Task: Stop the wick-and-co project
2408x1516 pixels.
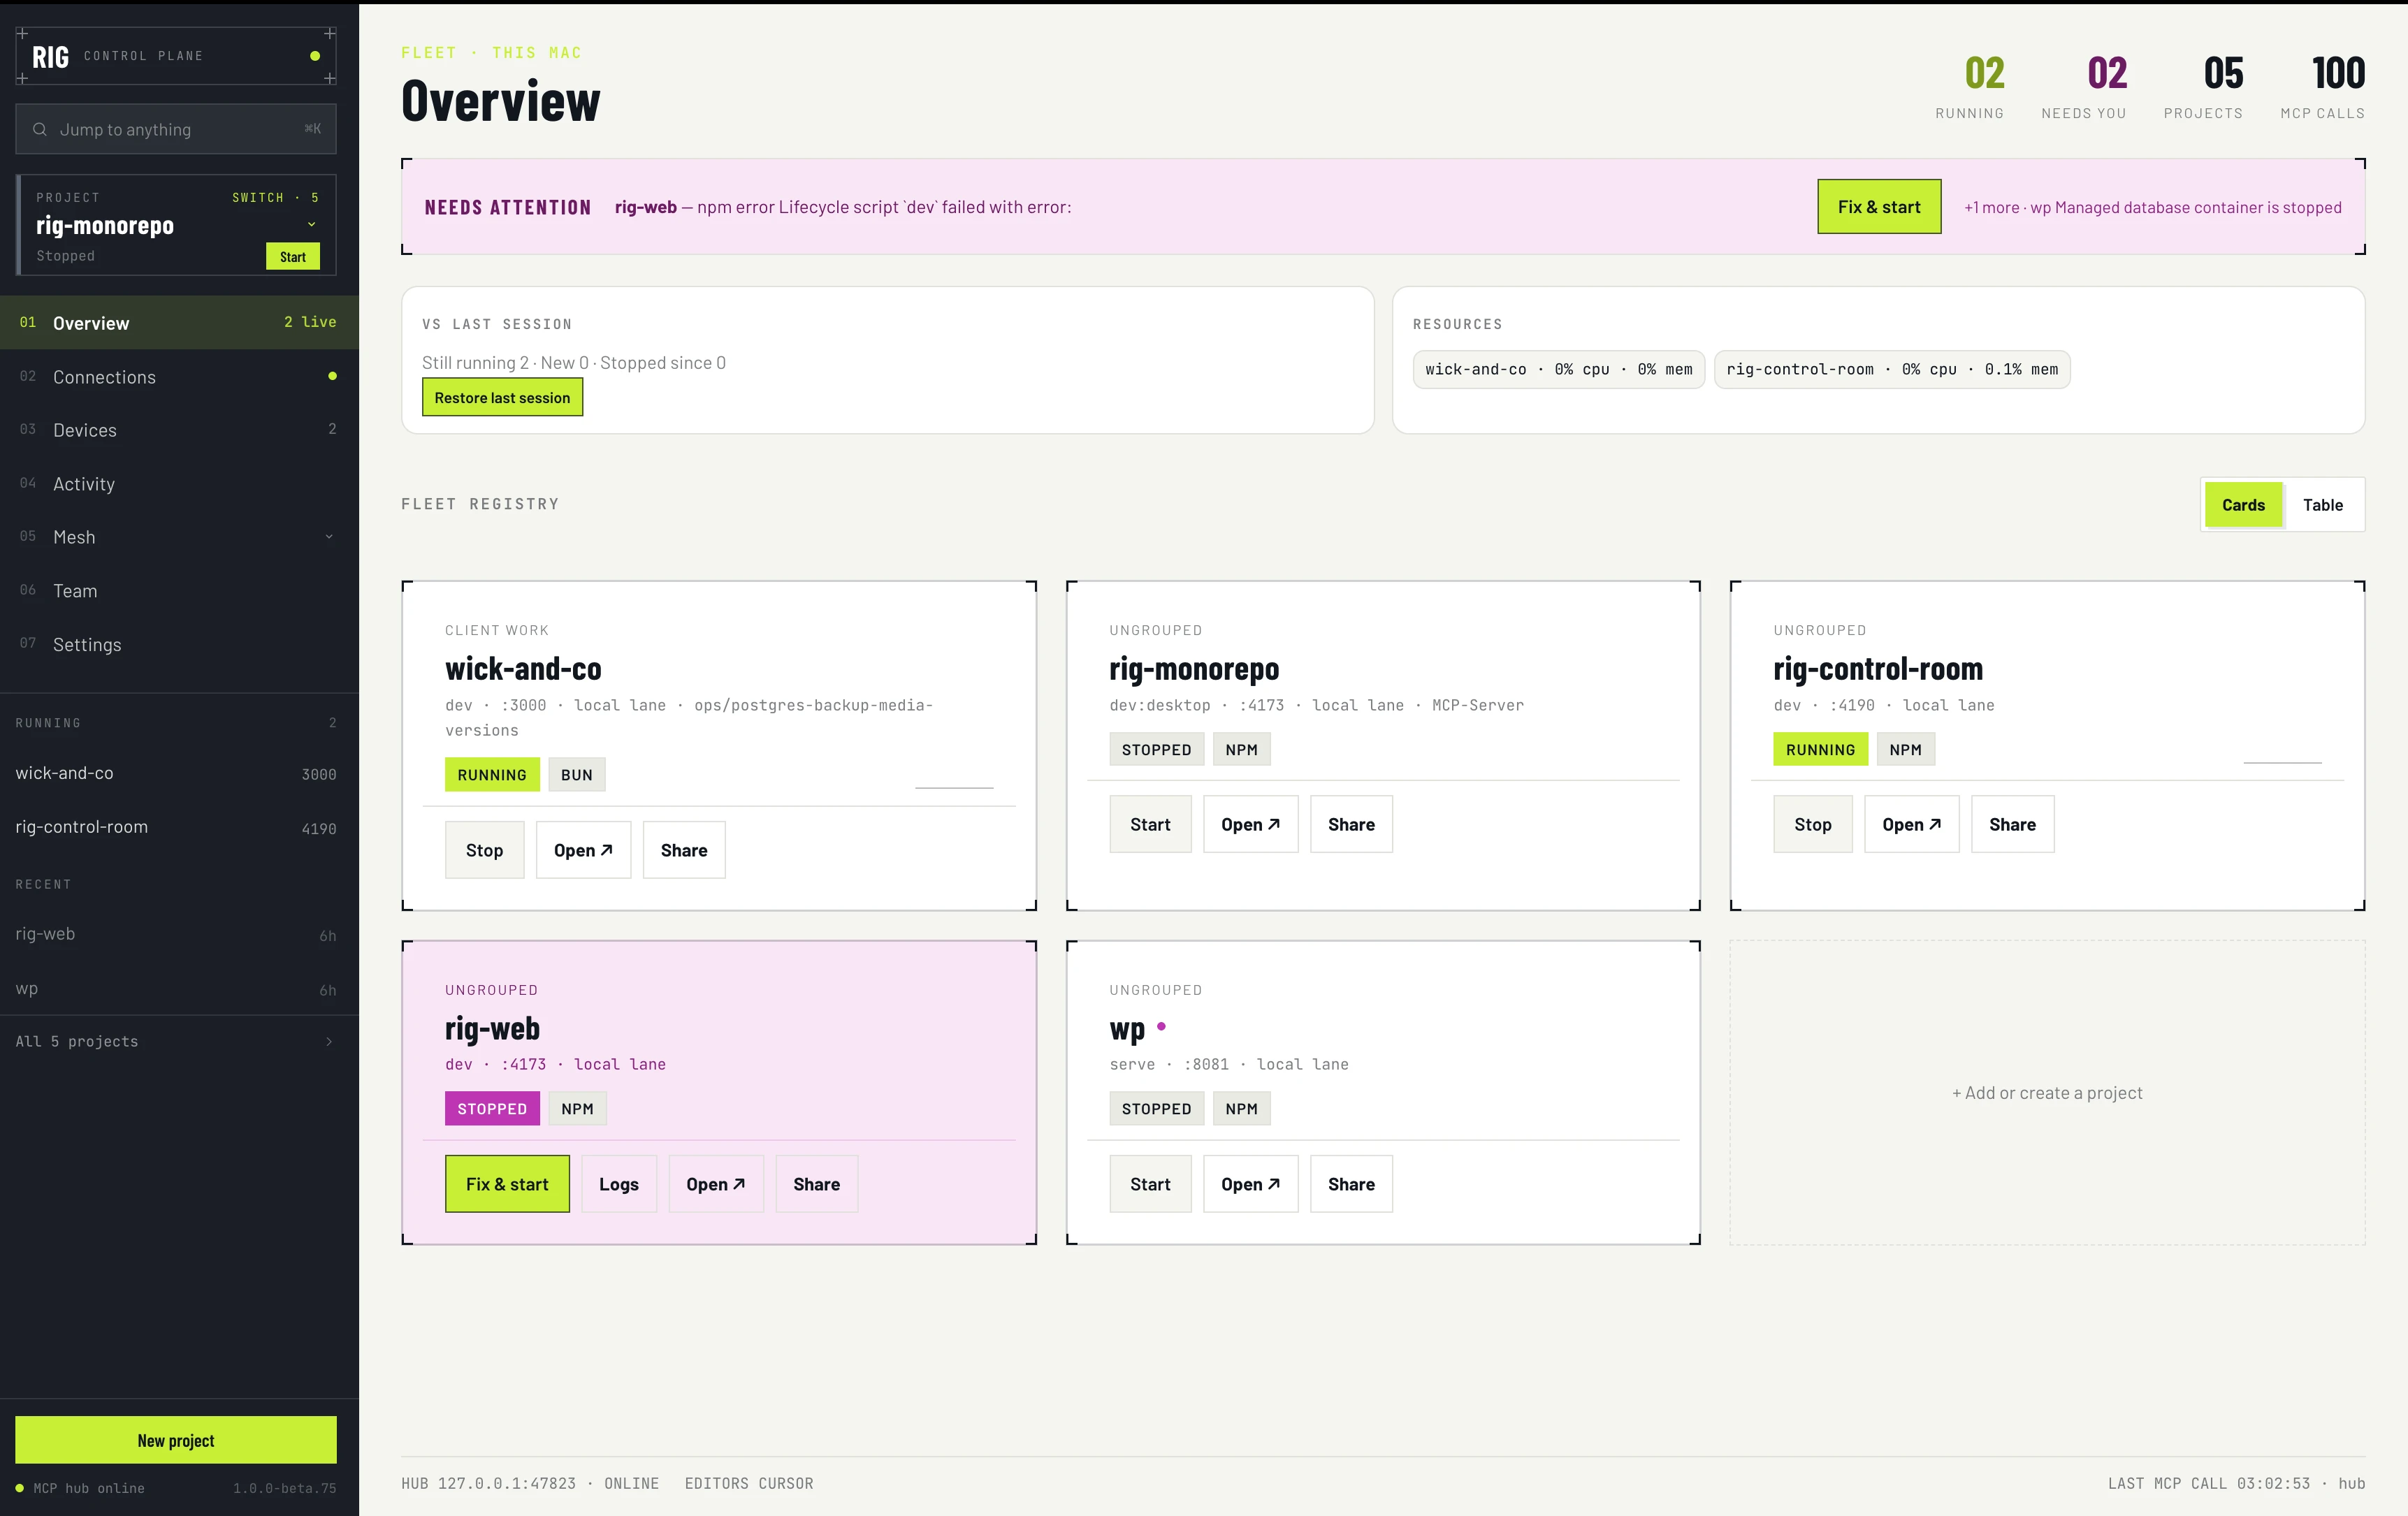Action: click(484, 850)
